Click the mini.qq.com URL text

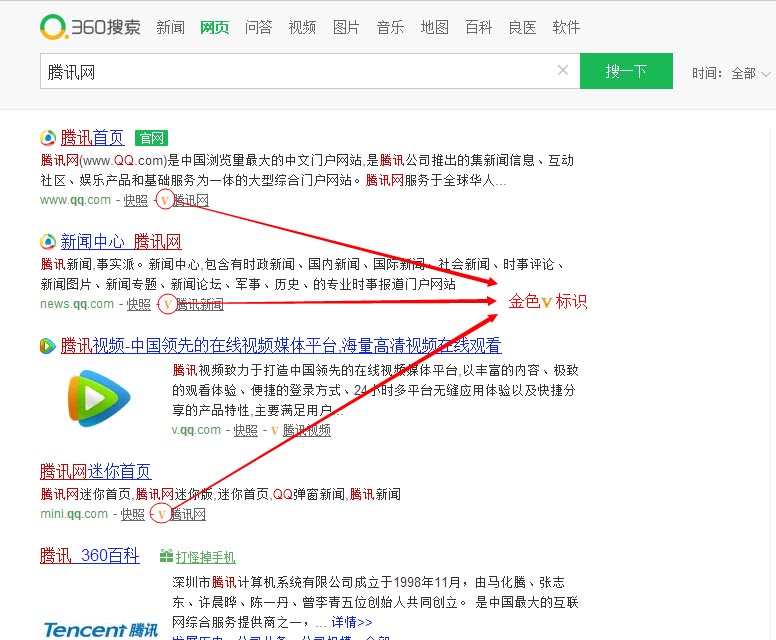click(74, 514)
